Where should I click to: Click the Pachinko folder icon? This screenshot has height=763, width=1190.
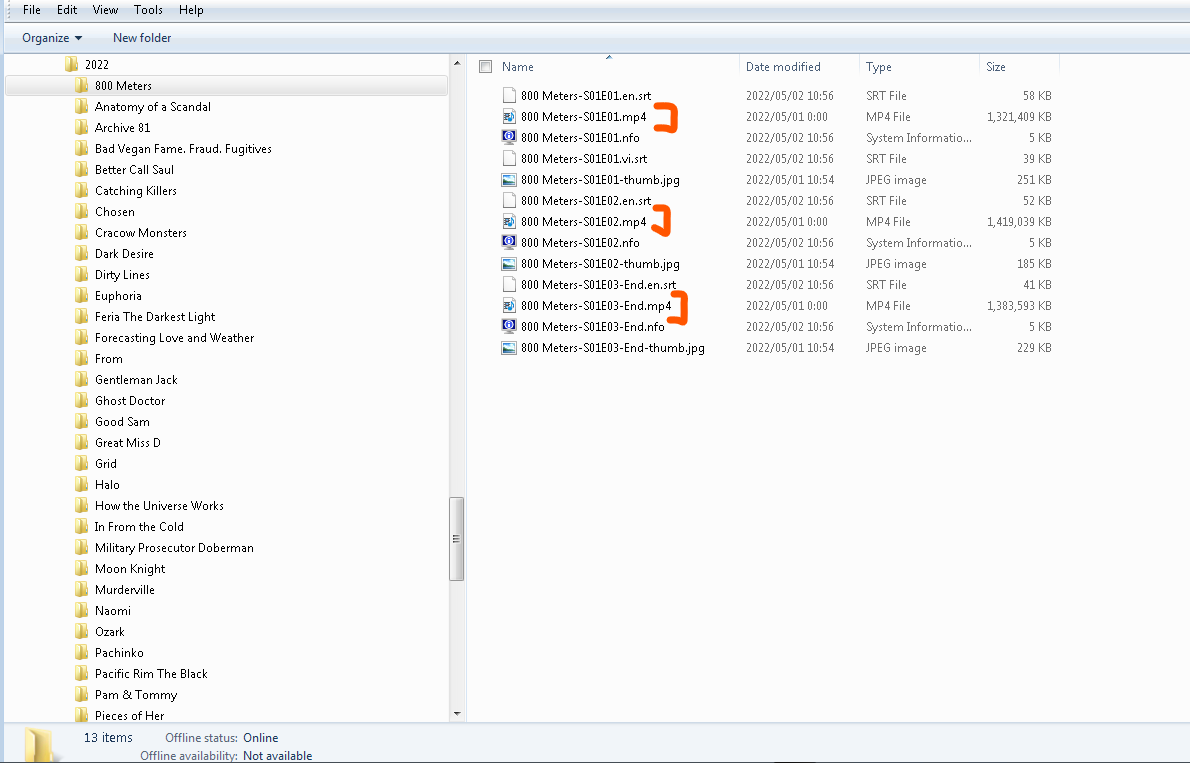82,653
